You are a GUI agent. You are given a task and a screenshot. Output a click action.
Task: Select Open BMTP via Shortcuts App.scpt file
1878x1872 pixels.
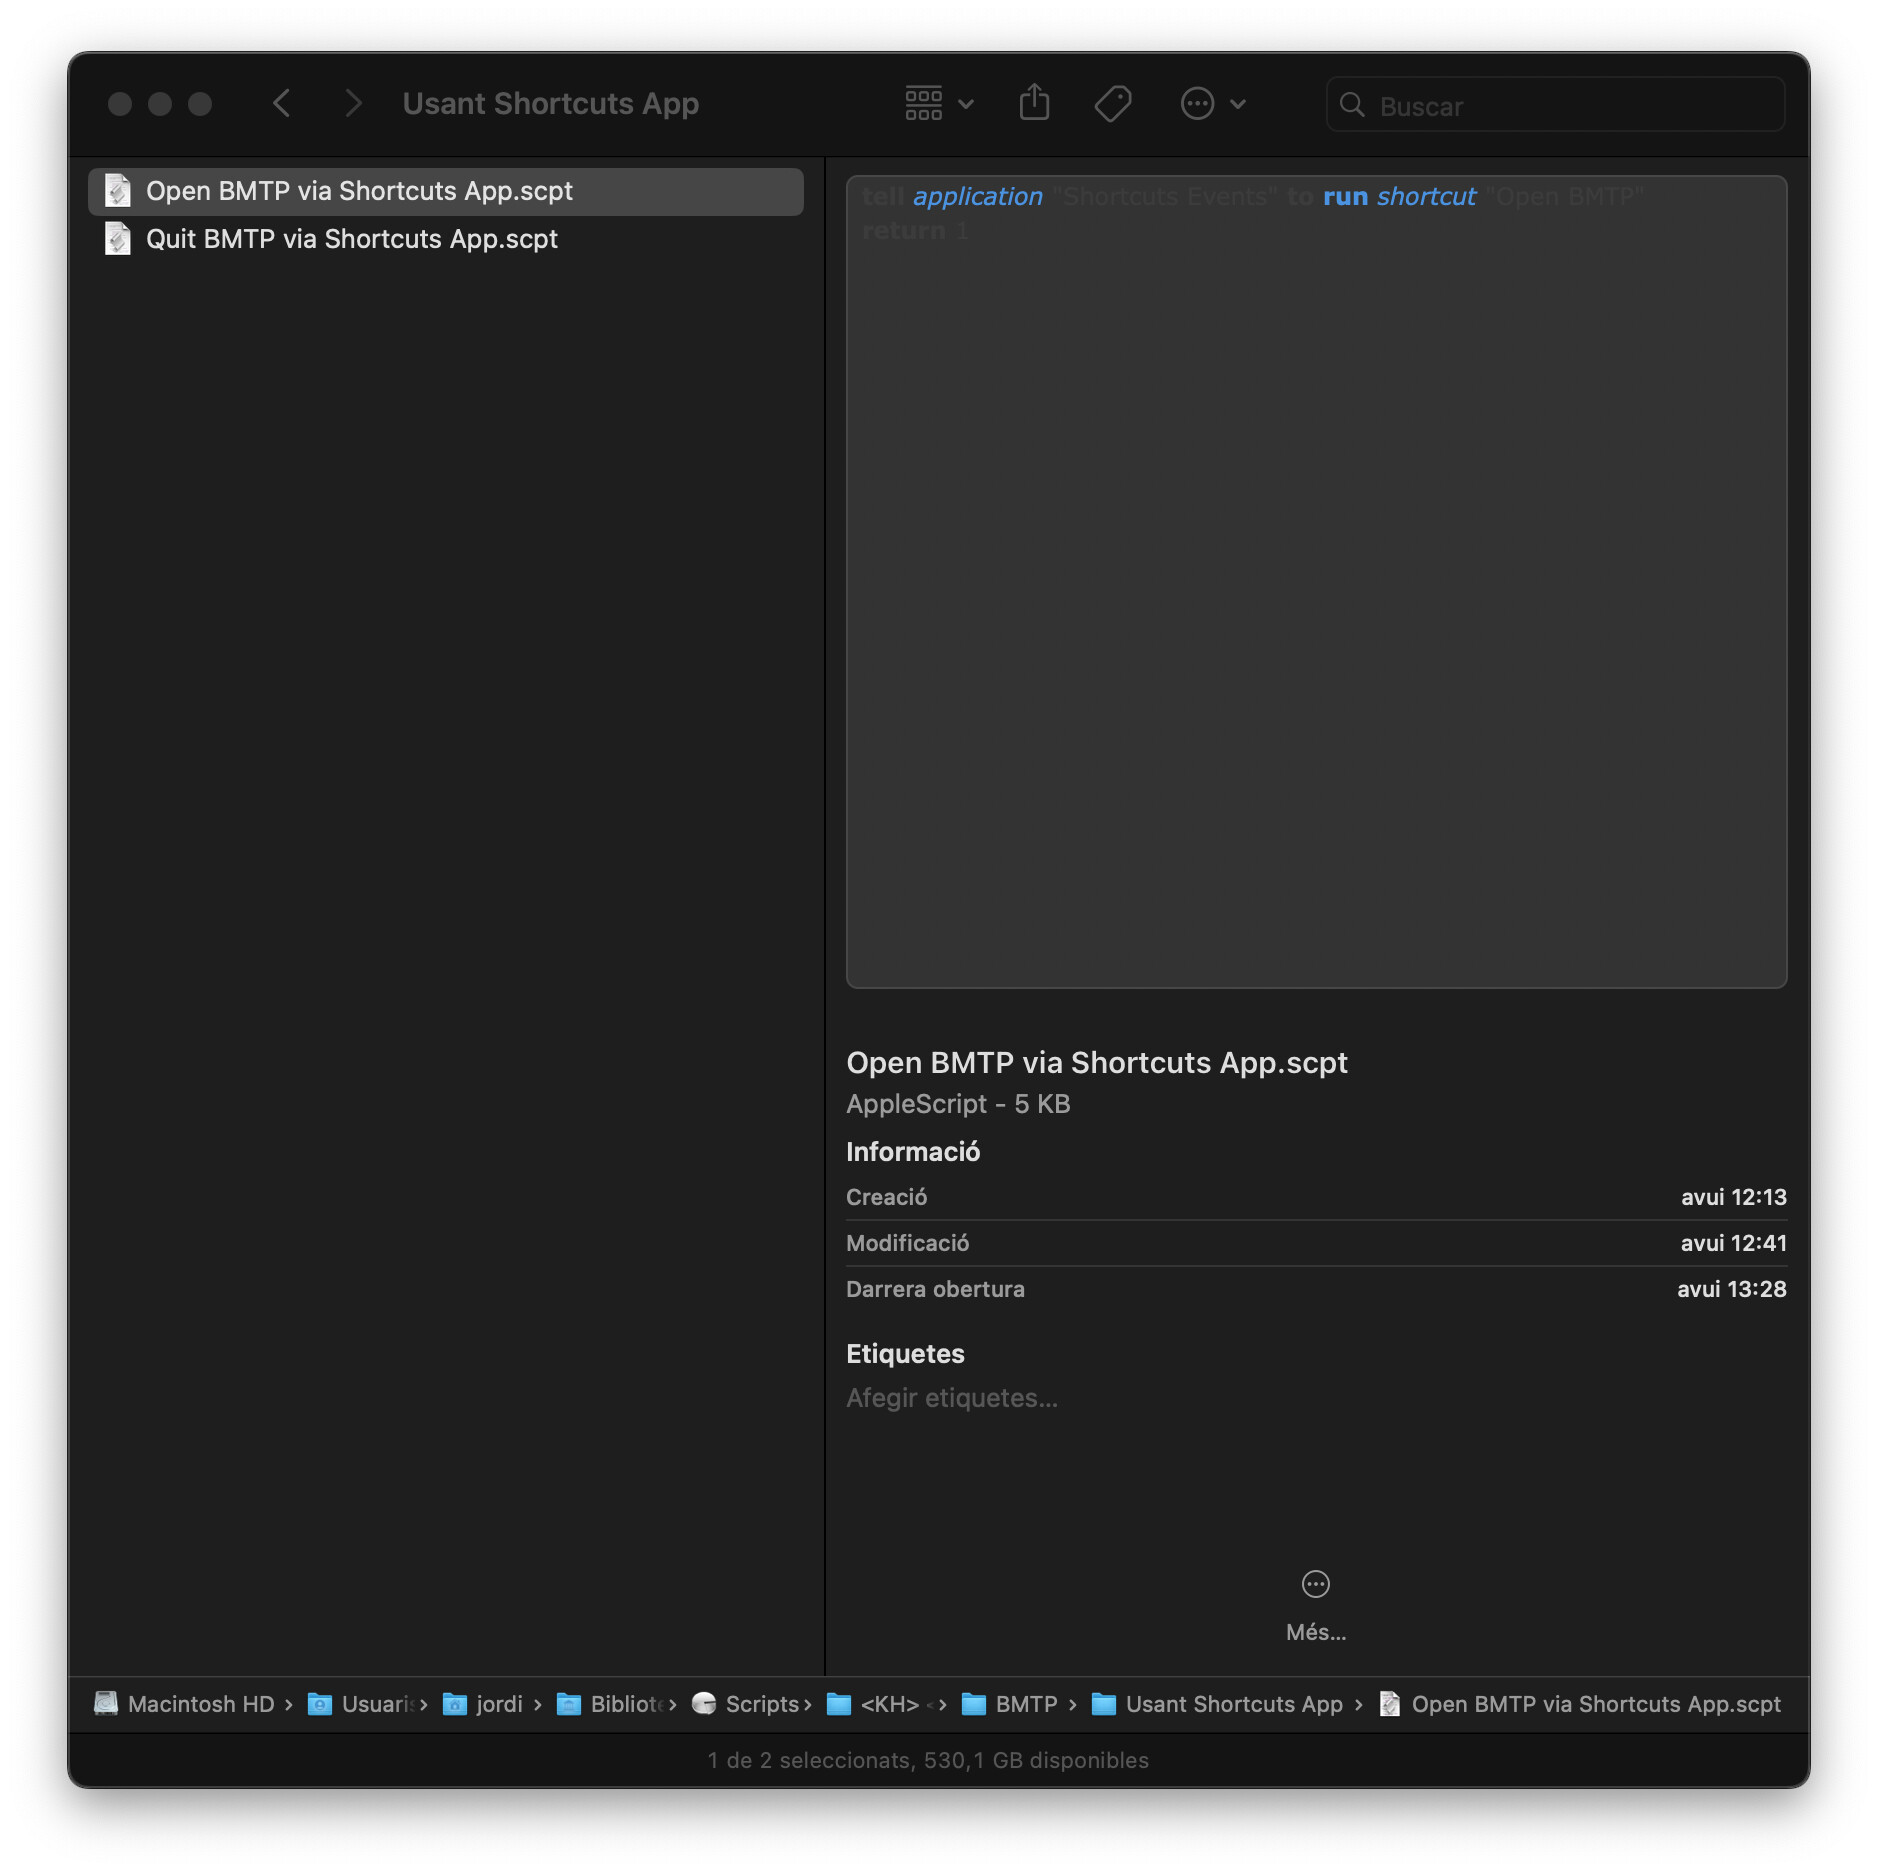click(446, 191)
